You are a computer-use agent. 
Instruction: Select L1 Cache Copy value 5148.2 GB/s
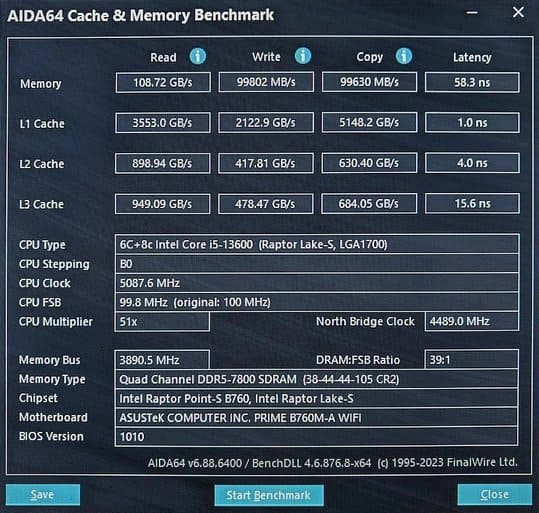pos(369,122)
